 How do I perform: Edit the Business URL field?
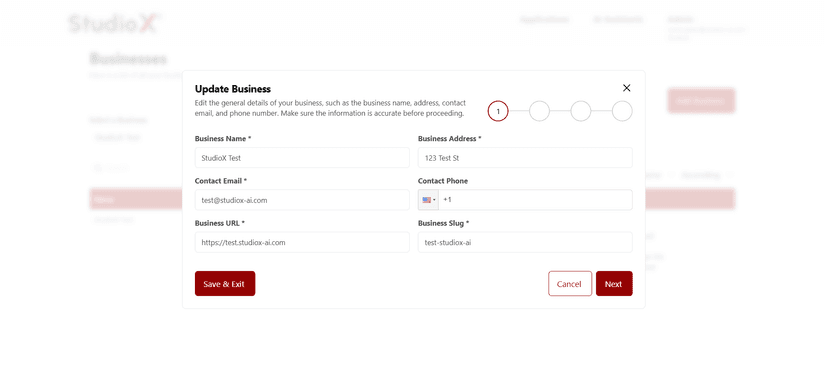pyautogui.click(x=302, y=242)
